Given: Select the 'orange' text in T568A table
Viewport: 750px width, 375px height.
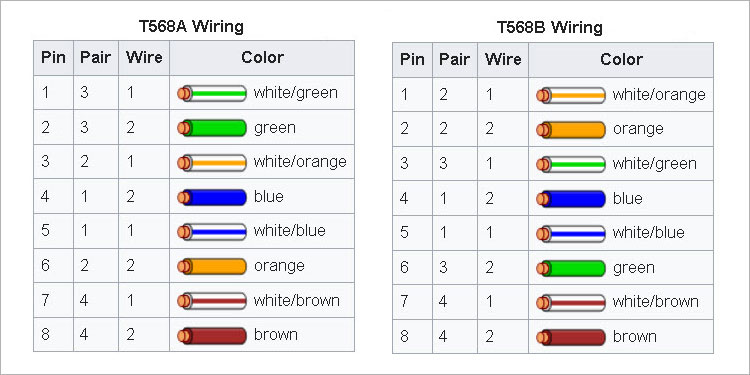Looking at the screenshot, I should 279,266.
